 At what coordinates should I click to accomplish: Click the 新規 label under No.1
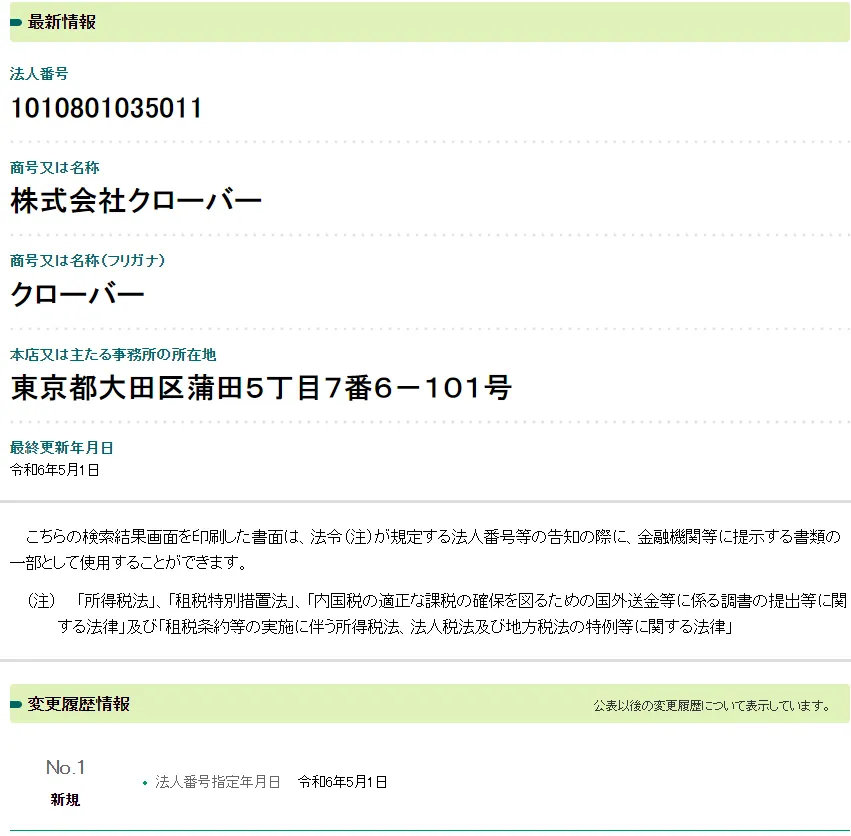pos(65,800)
